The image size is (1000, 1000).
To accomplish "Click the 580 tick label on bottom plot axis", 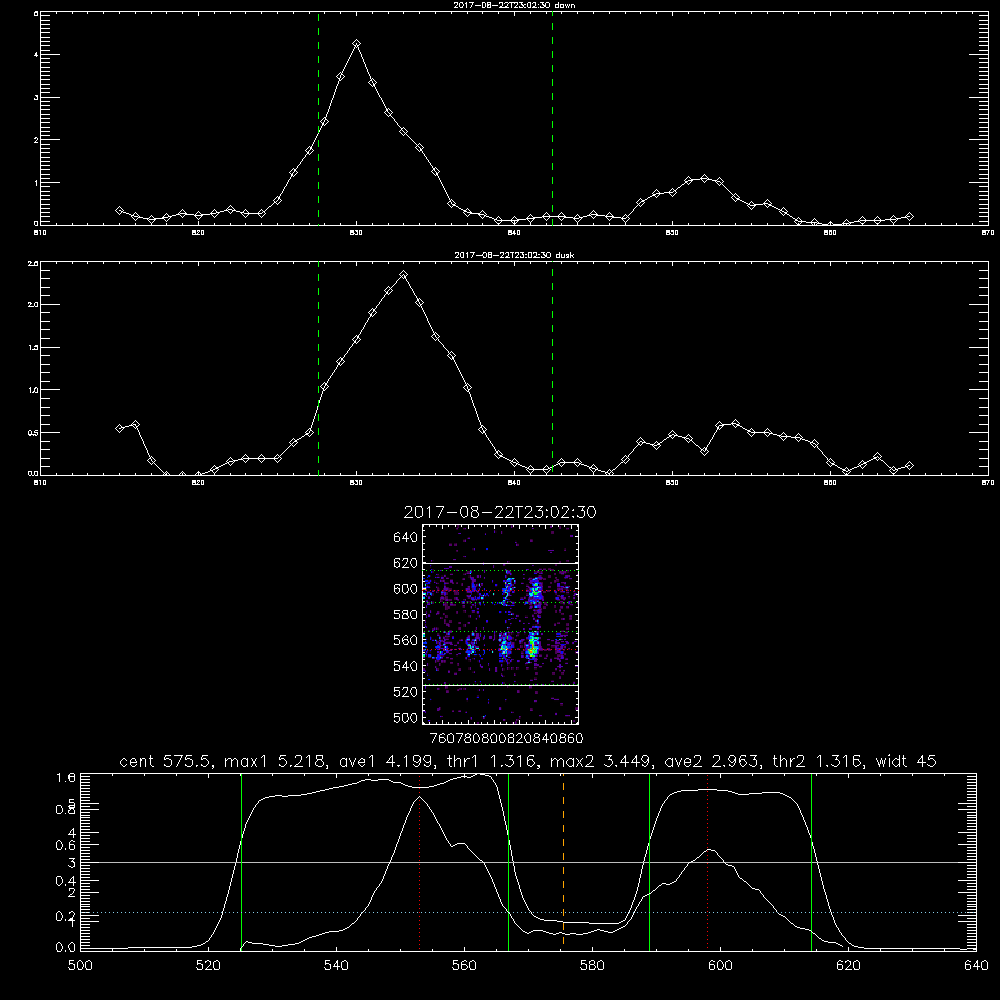I will (x=592, y=966).
